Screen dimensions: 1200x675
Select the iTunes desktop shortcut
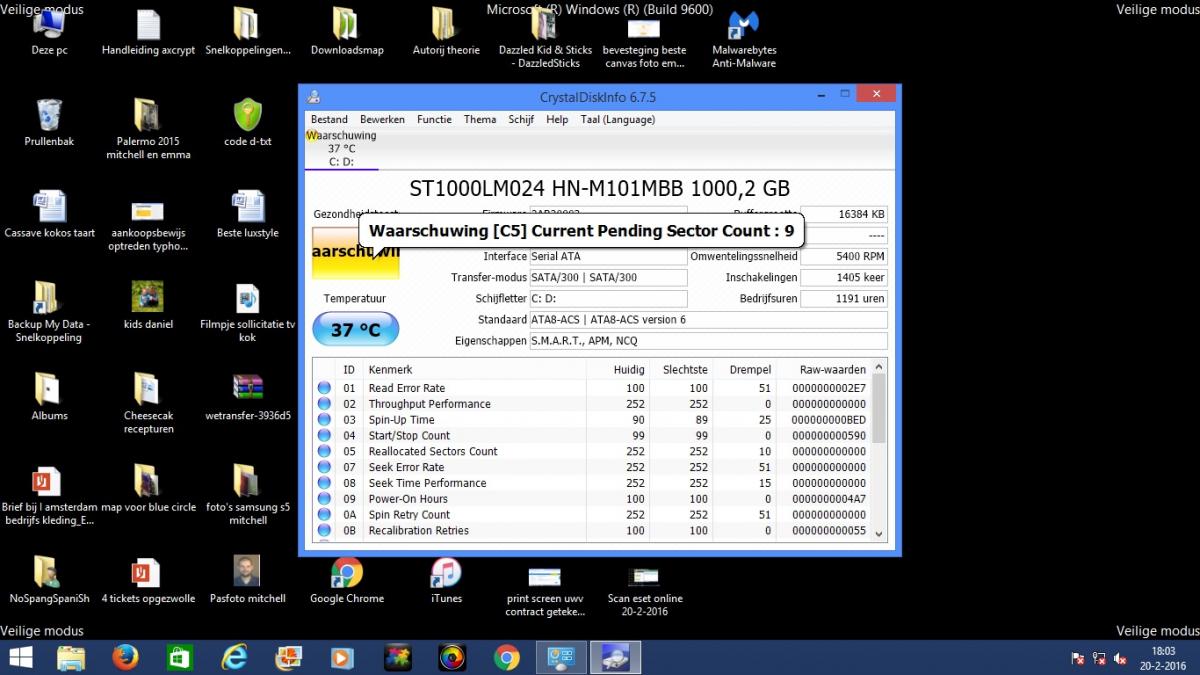(446, 581)
